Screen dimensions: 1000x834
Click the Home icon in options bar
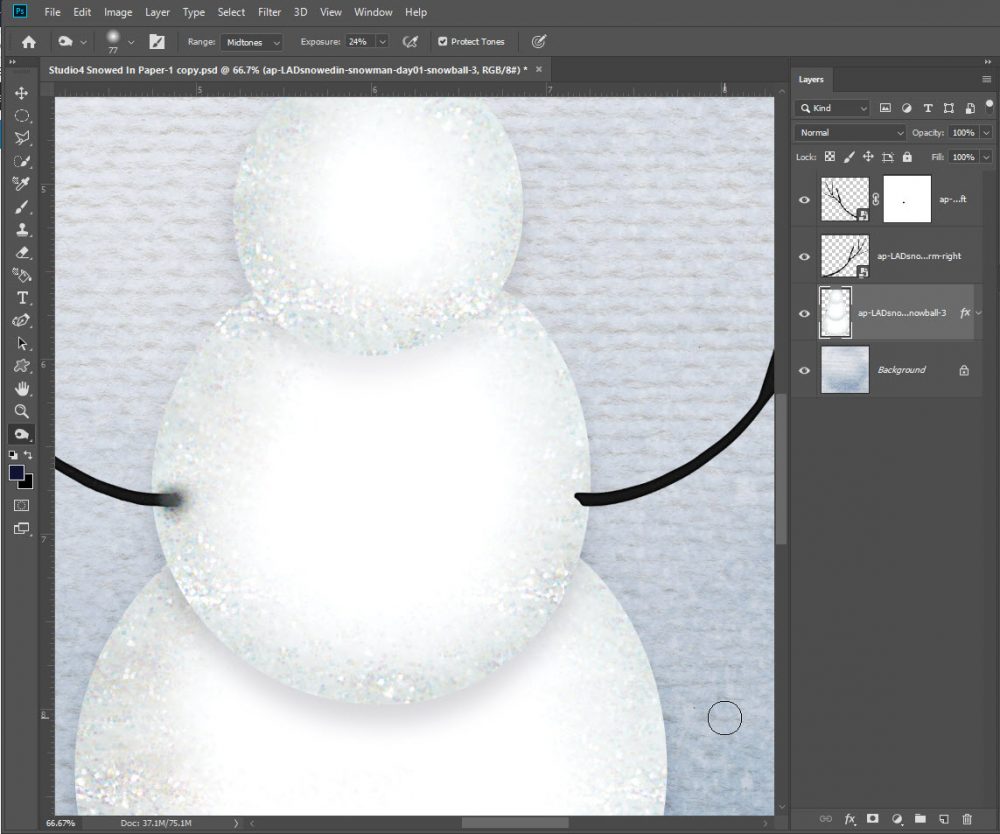point(29,42)
